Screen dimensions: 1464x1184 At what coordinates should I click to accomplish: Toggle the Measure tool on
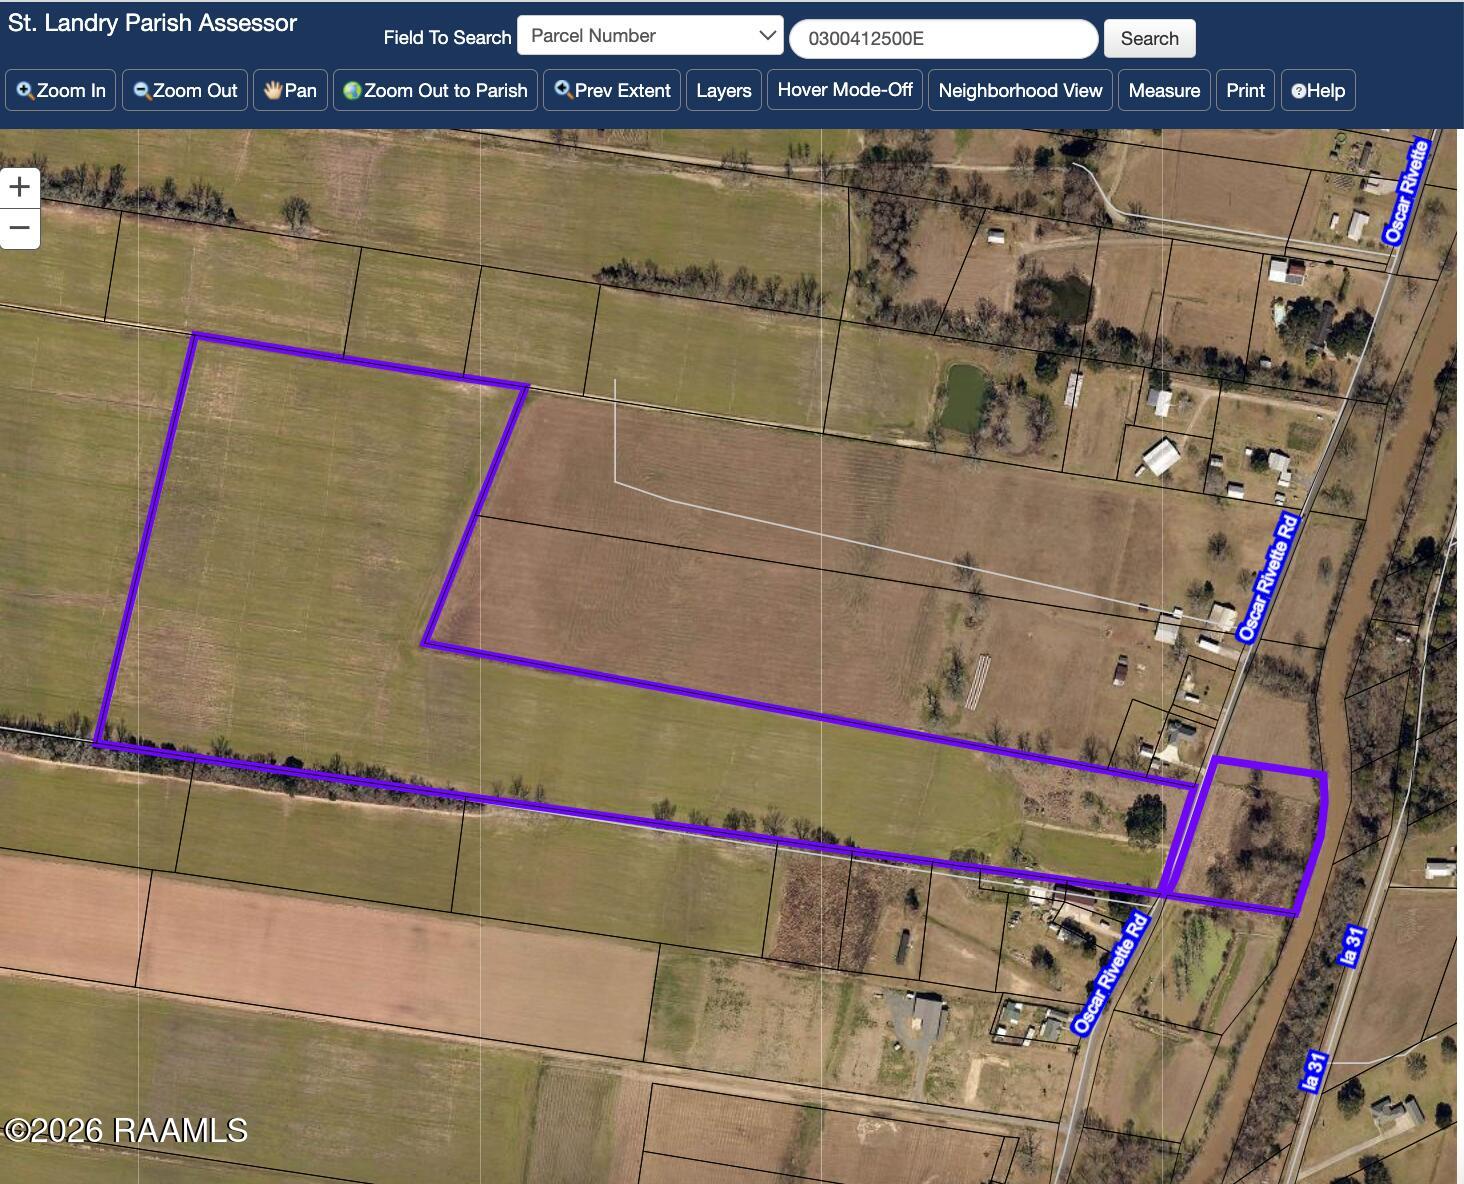point(1164,90)
